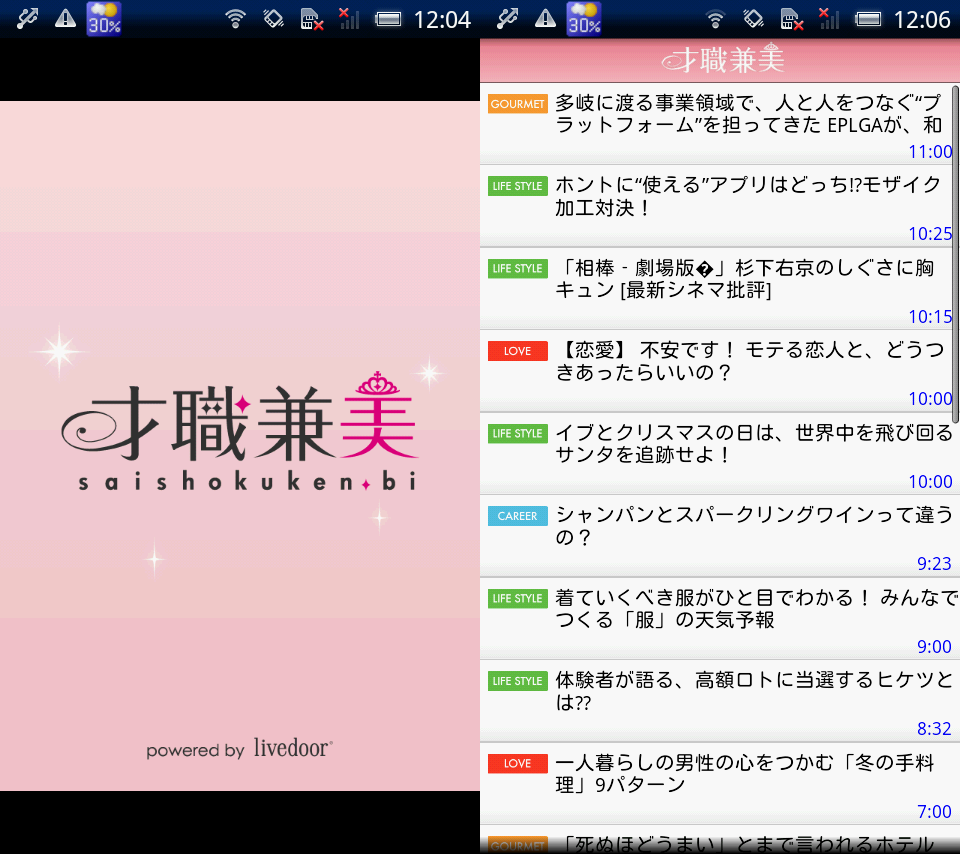Image resolution: width=960 pixels, height=854 pixels.
Task: Tap the LOVE tag on the 恋愛 article
Action: (517, 351)
